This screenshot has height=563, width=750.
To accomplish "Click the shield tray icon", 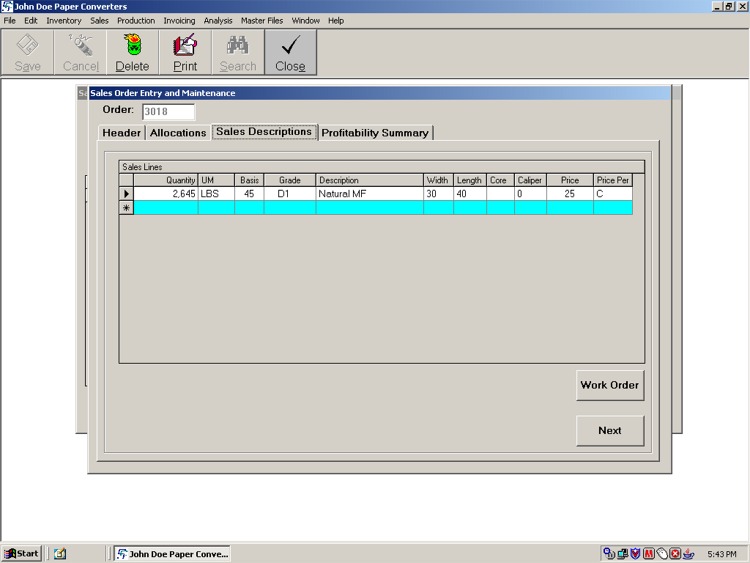I will point(635,554).
